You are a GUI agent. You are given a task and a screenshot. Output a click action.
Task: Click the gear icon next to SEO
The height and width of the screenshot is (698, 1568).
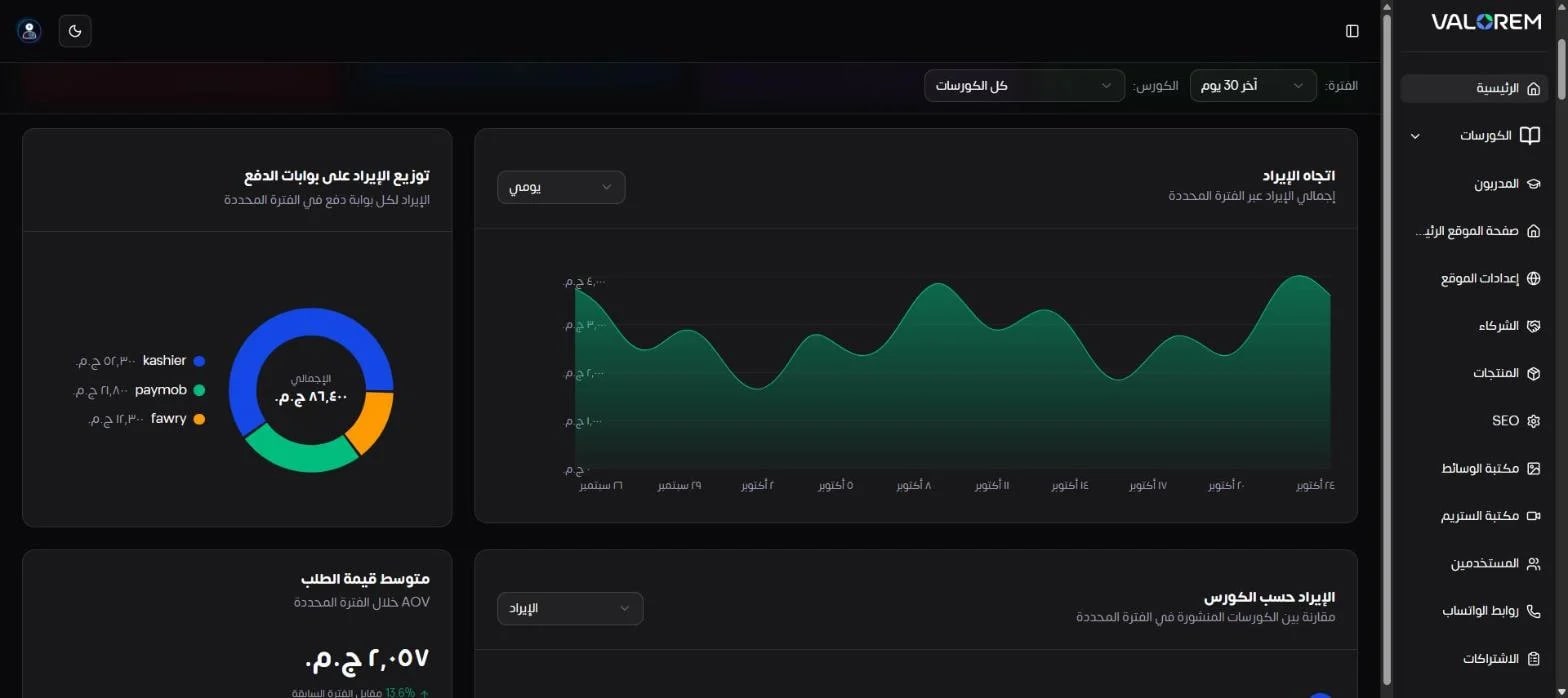pos(1533,421)
